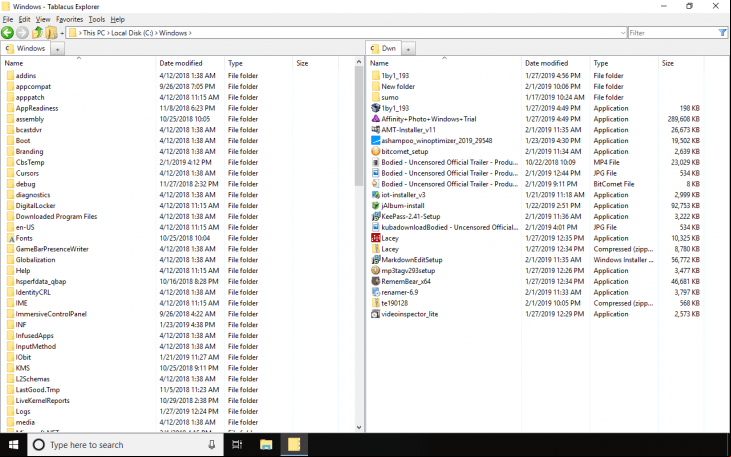Open the Tools menu
The width and height of the screenshot is (731, 457).
coord(97,20)
